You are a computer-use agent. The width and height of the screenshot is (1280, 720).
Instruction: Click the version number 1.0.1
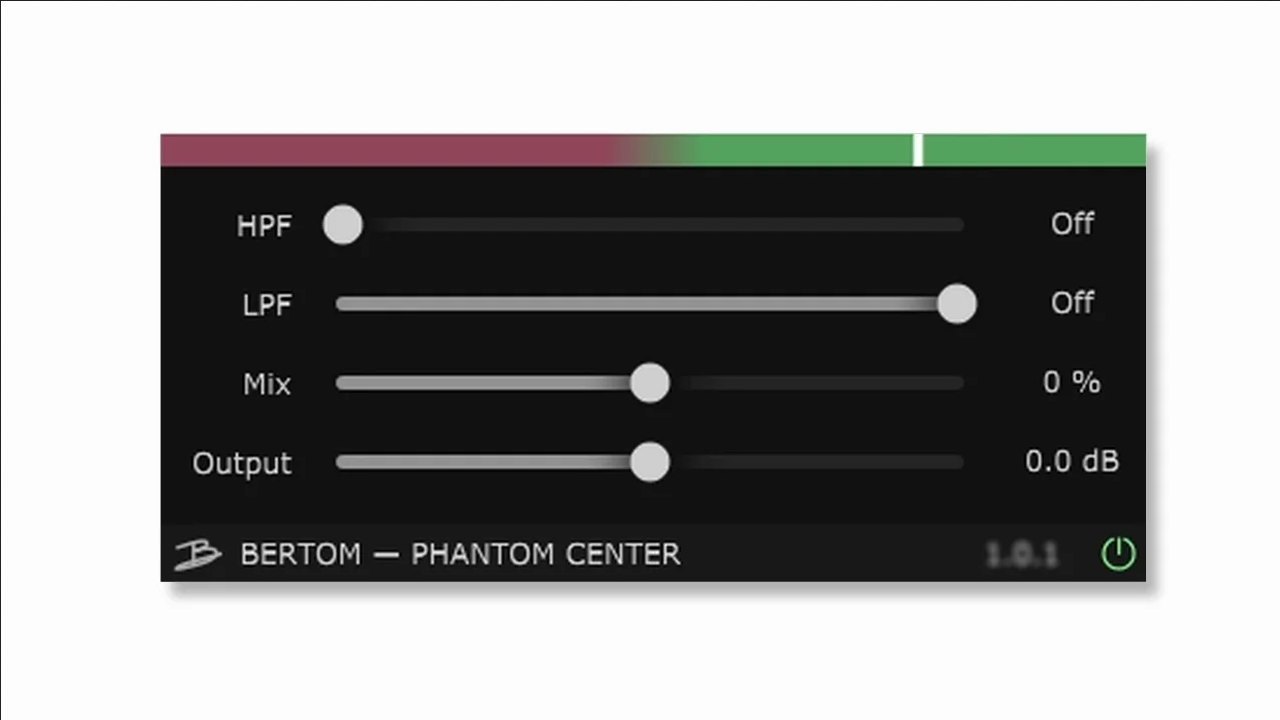tap(1023, 553)
